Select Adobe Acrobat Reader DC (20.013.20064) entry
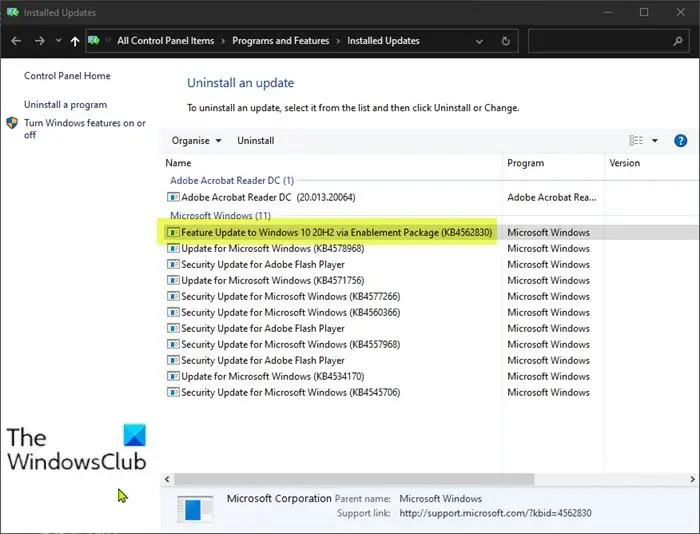 pos(268,197)
